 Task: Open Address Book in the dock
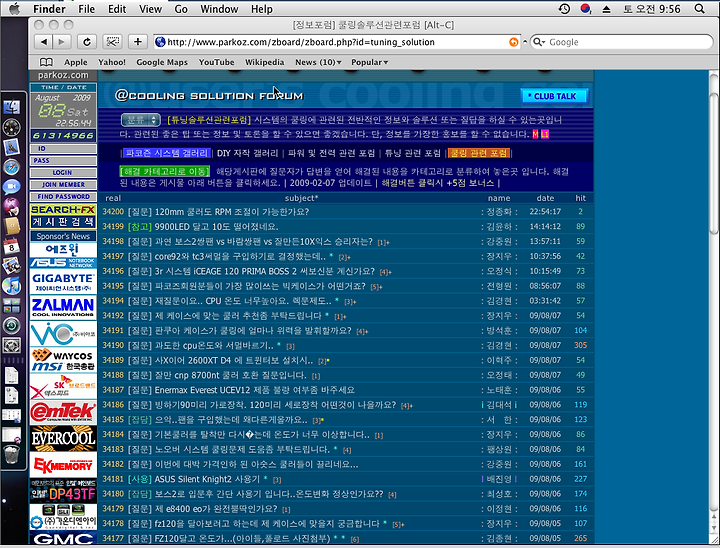[x=11, y=226]
